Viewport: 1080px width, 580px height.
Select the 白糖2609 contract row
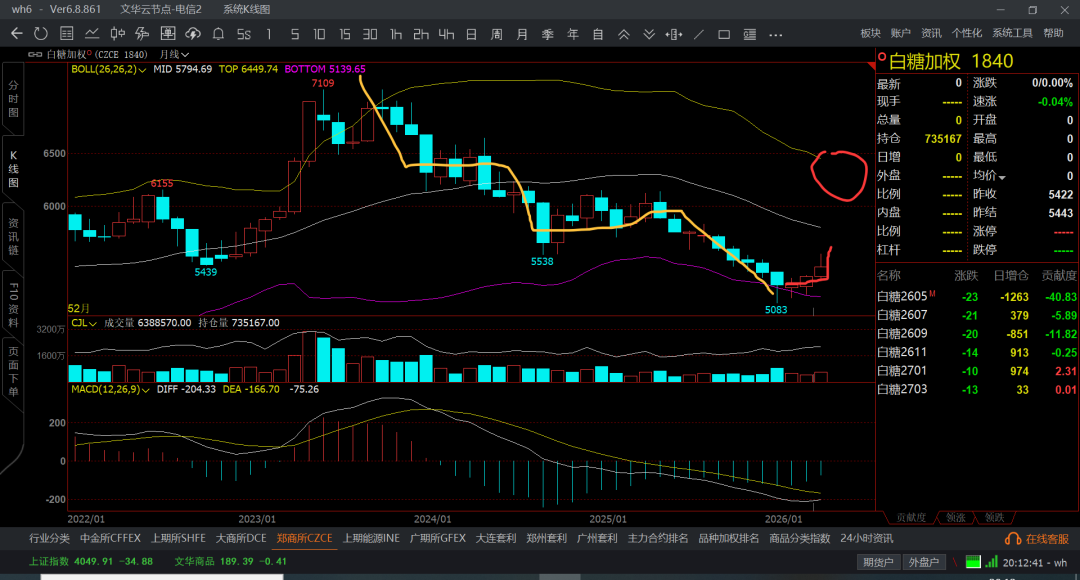(x=902, y=334)
